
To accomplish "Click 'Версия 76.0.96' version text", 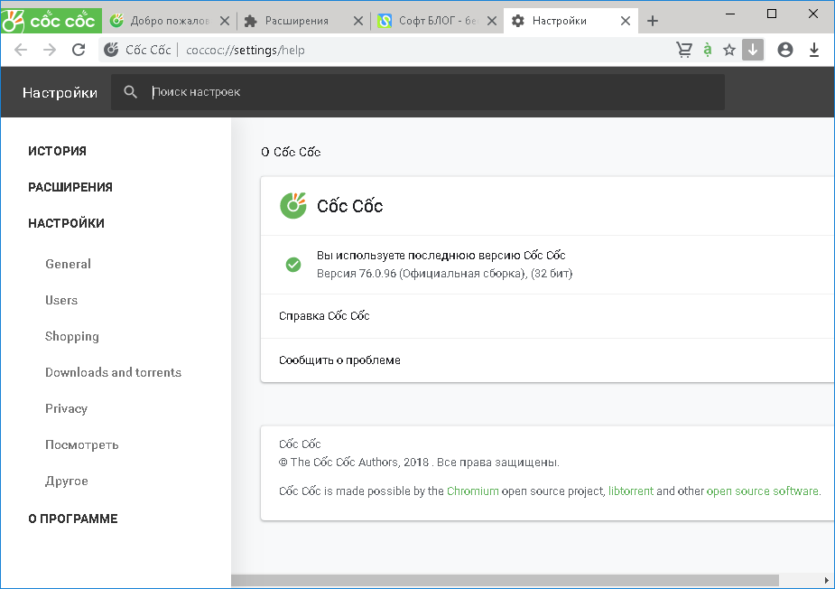I will click(444, 274).
